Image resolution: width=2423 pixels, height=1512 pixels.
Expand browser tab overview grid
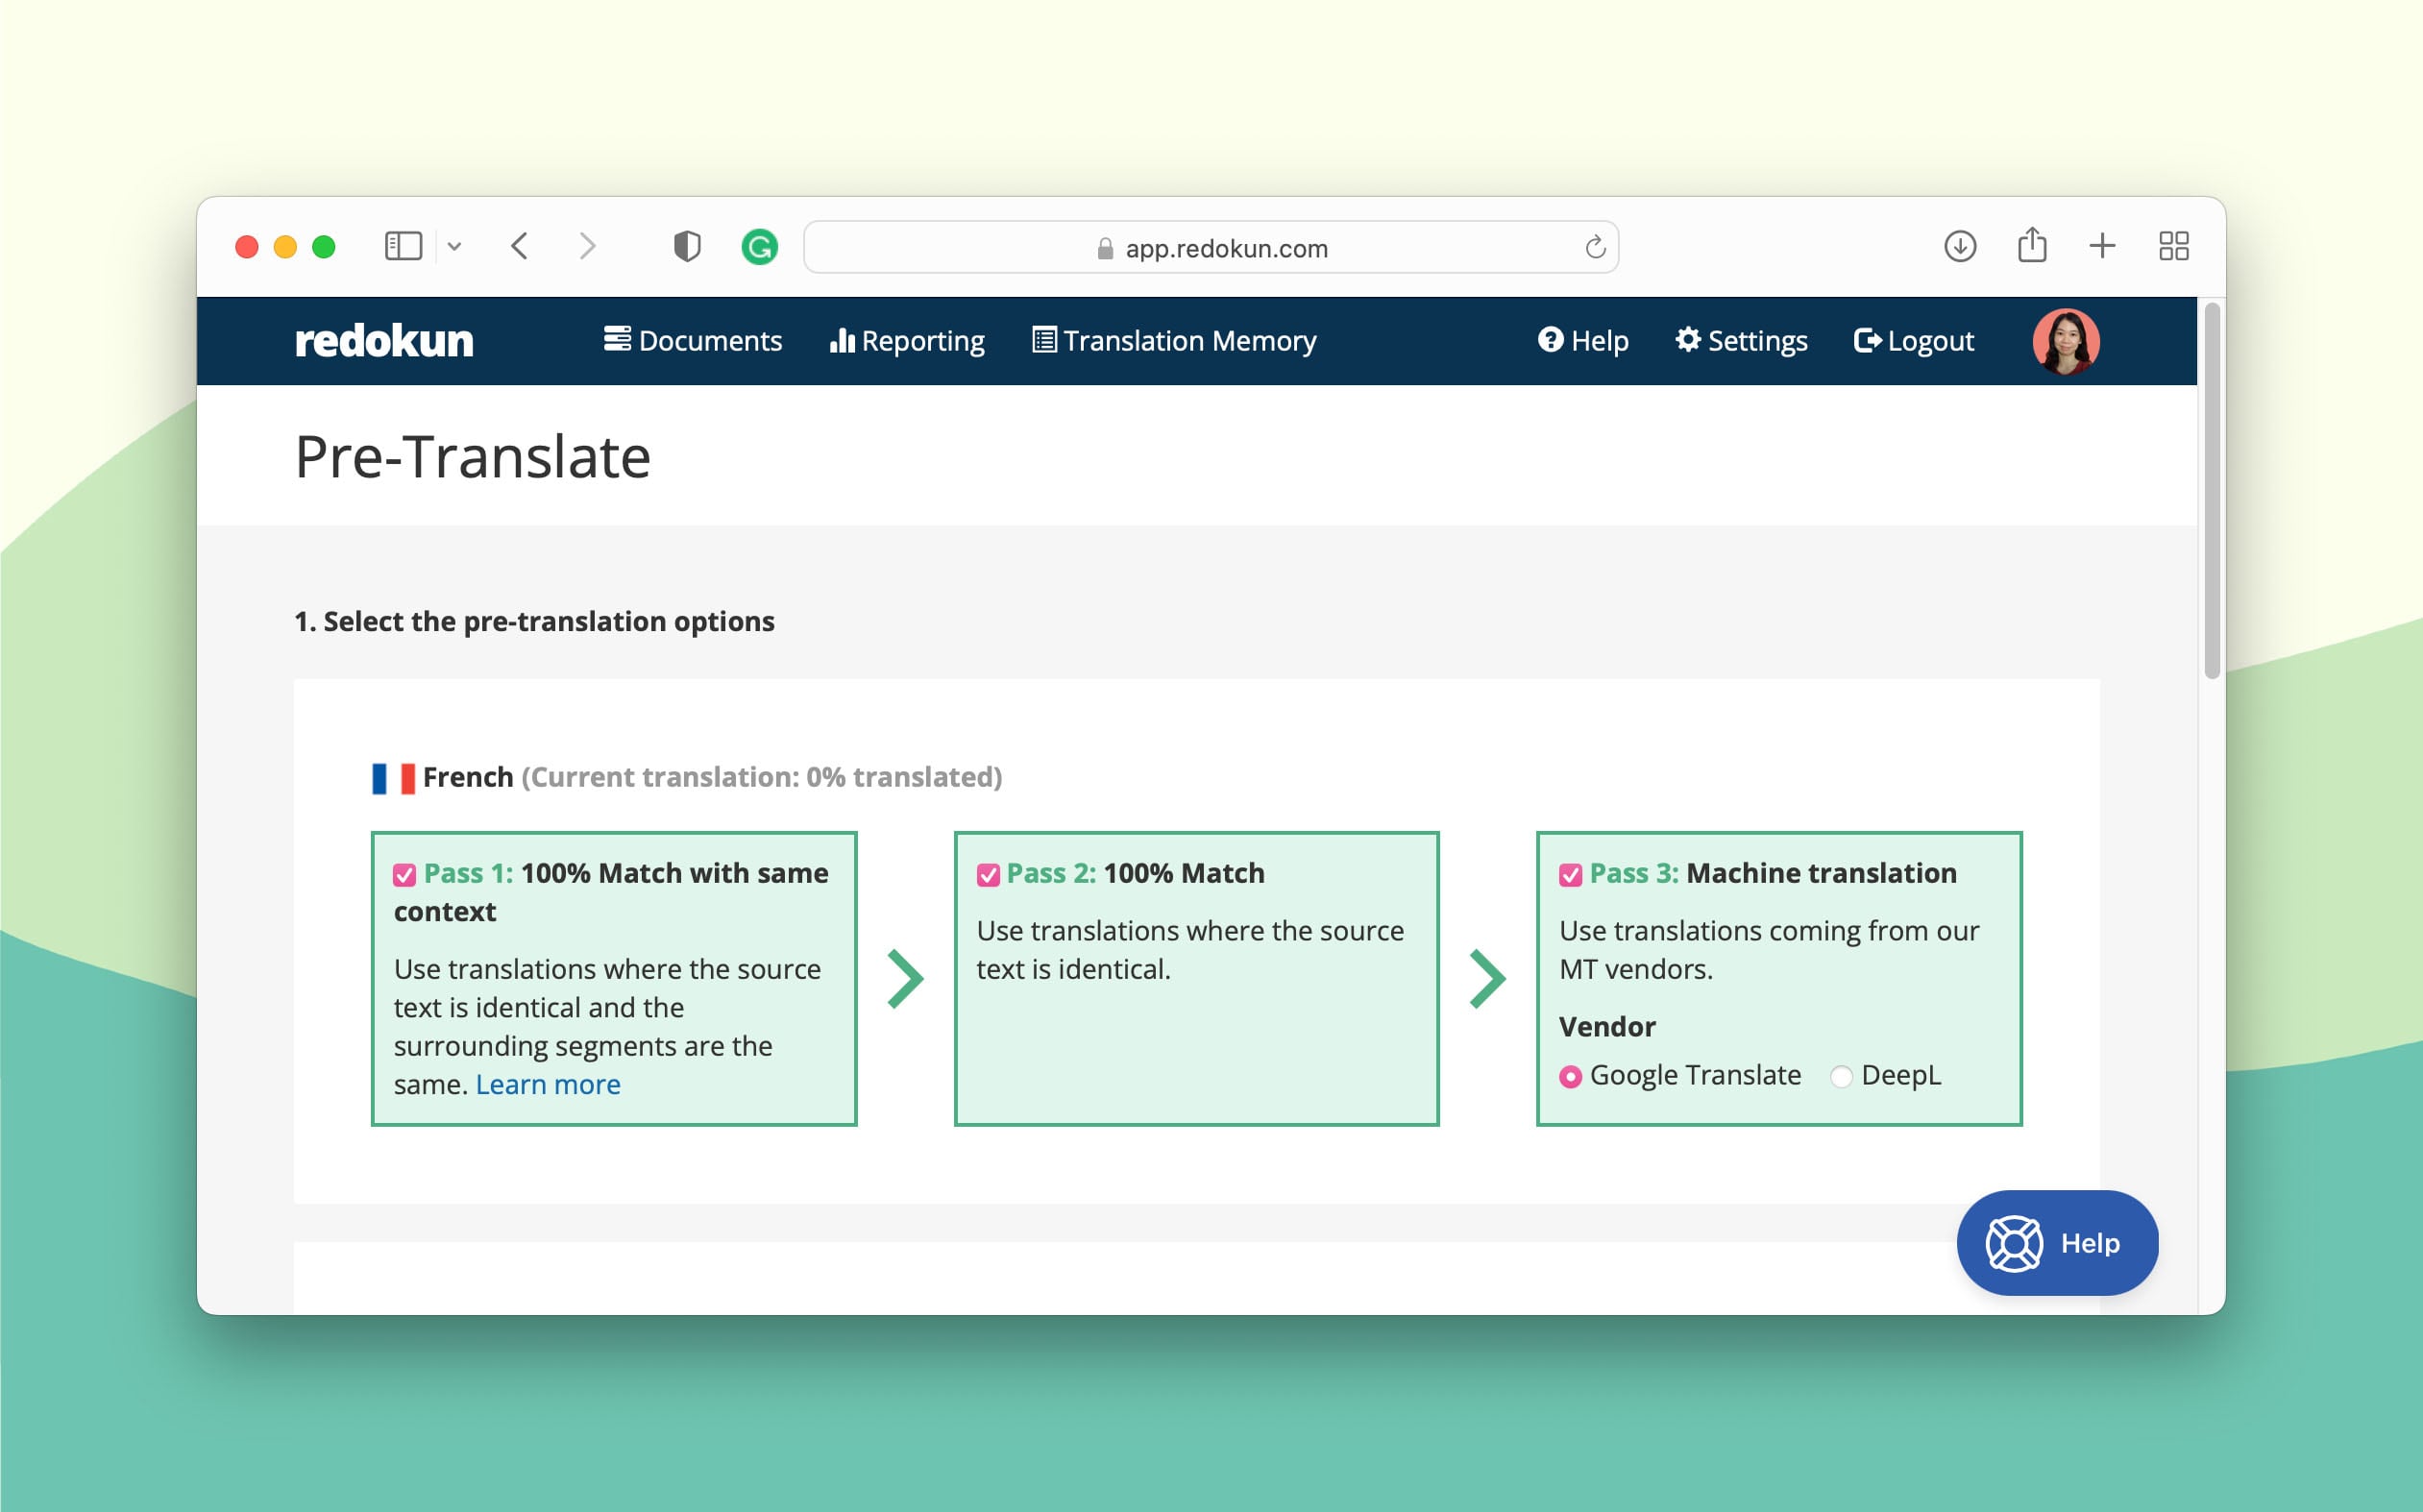click(2174, 247)
